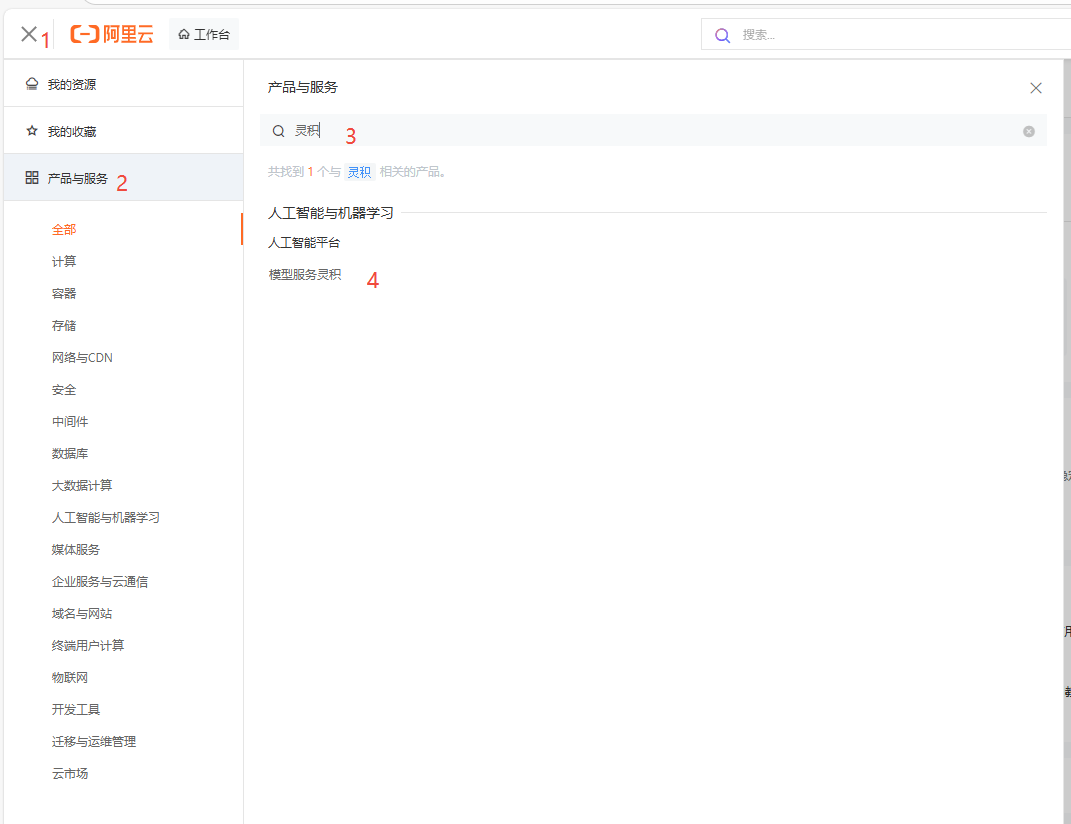Select the 域名与网站 category
1071x824 pixels.
[82, 614]
